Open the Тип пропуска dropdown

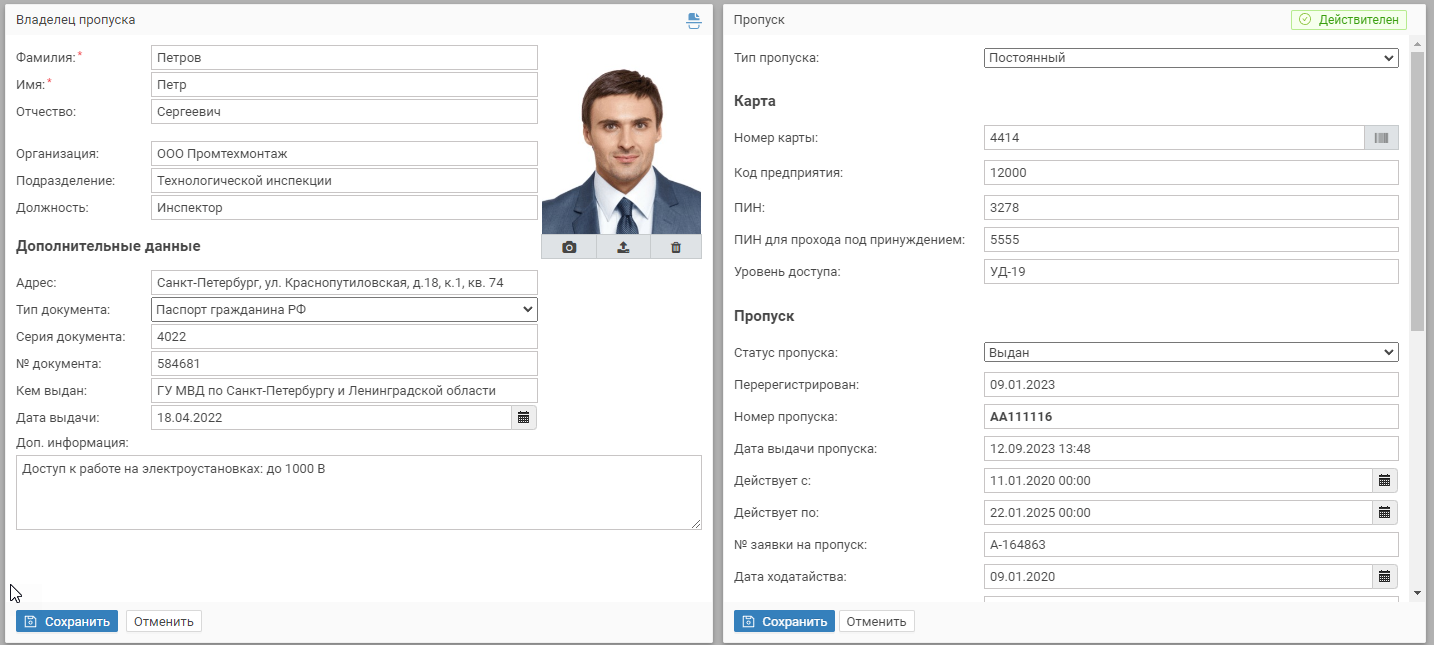(x=1190, y=58)
